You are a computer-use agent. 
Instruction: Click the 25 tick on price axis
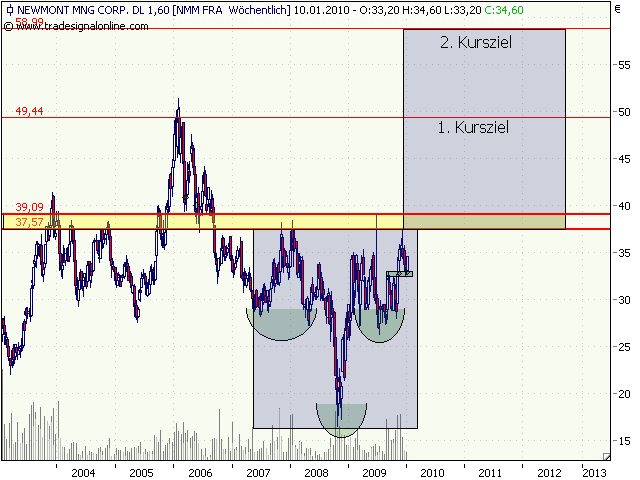click(x=624, y=347)
